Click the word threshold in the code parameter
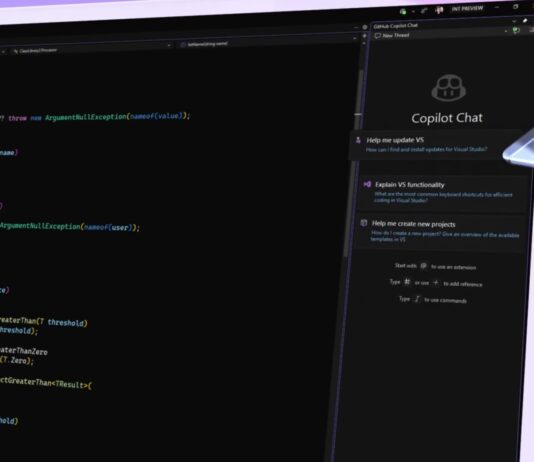 [x=66, y=322]
